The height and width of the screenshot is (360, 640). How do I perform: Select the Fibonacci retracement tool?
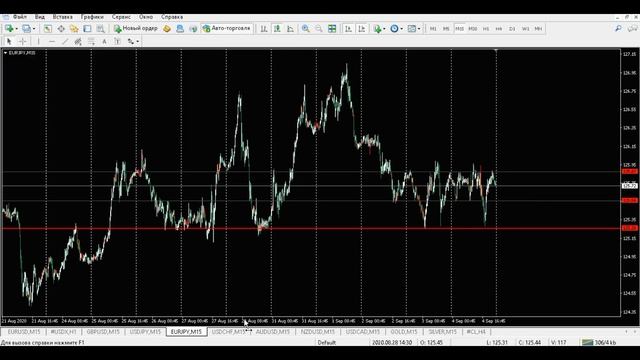click(x=91, y=41)
